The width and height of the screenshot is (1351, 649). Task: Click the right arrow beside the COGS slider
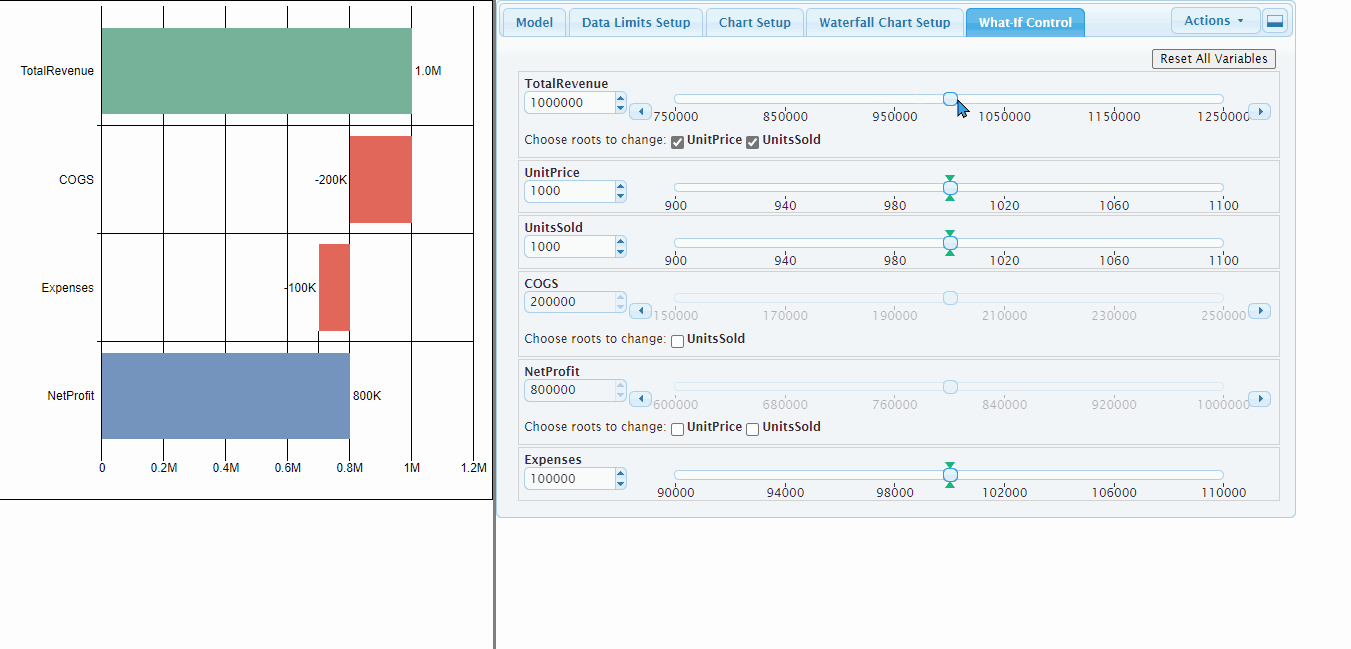(1260, 311)
